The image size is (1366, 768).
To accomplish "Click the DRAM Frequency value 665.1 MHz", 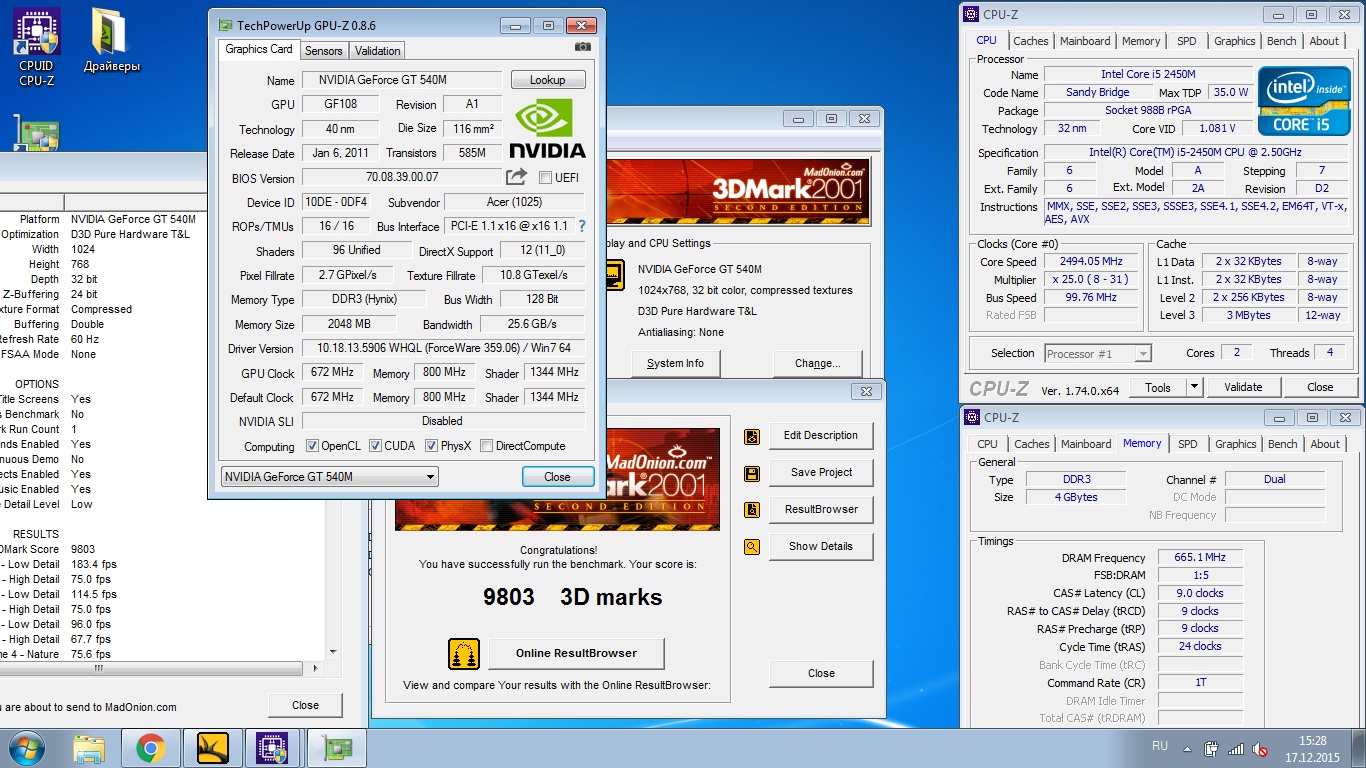I will (x=1200, y=558).
